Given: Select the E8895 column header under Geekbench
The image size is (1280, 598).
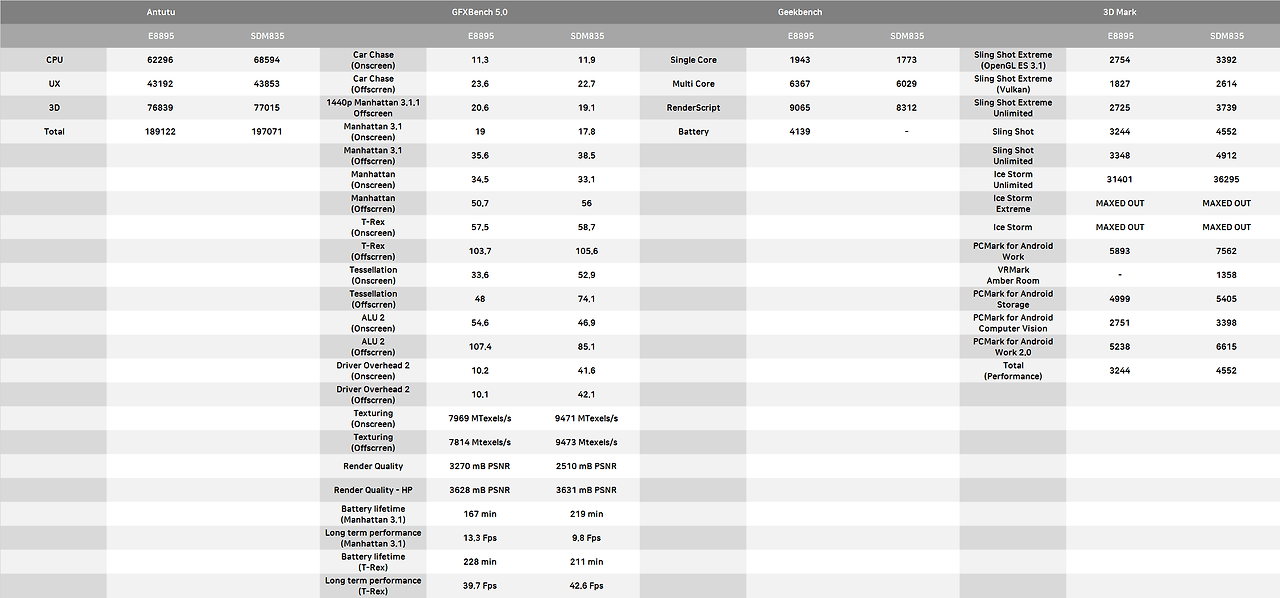Looking at the screenshot, I should 800,36.
